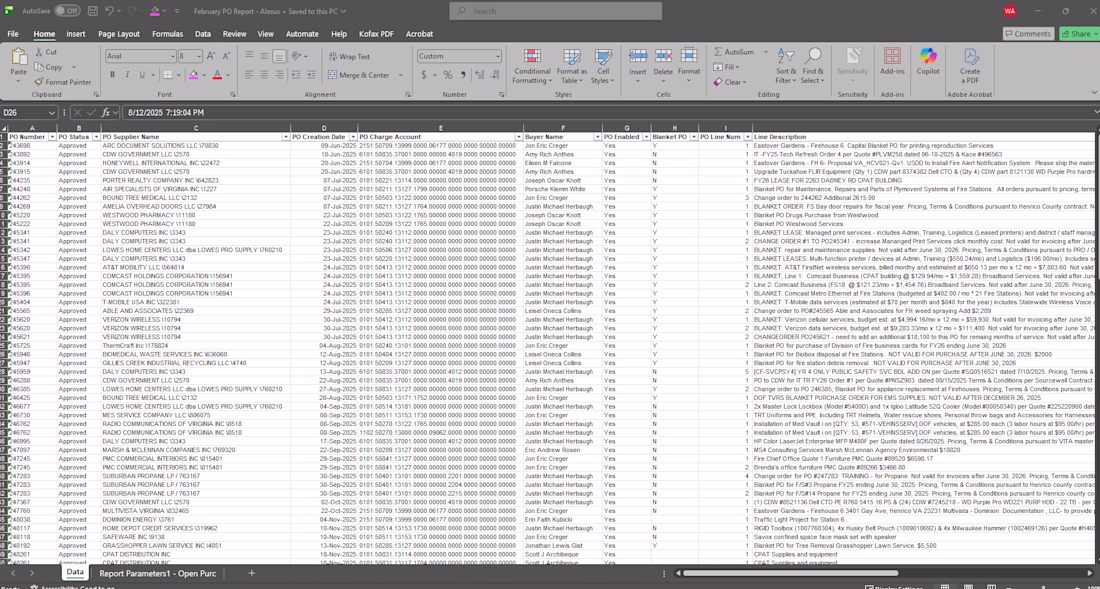The height and width of the screenshot is (589, 1100).
Task: Toggle Bottom Align in Alignment group
Action: (x=279, y=56)
